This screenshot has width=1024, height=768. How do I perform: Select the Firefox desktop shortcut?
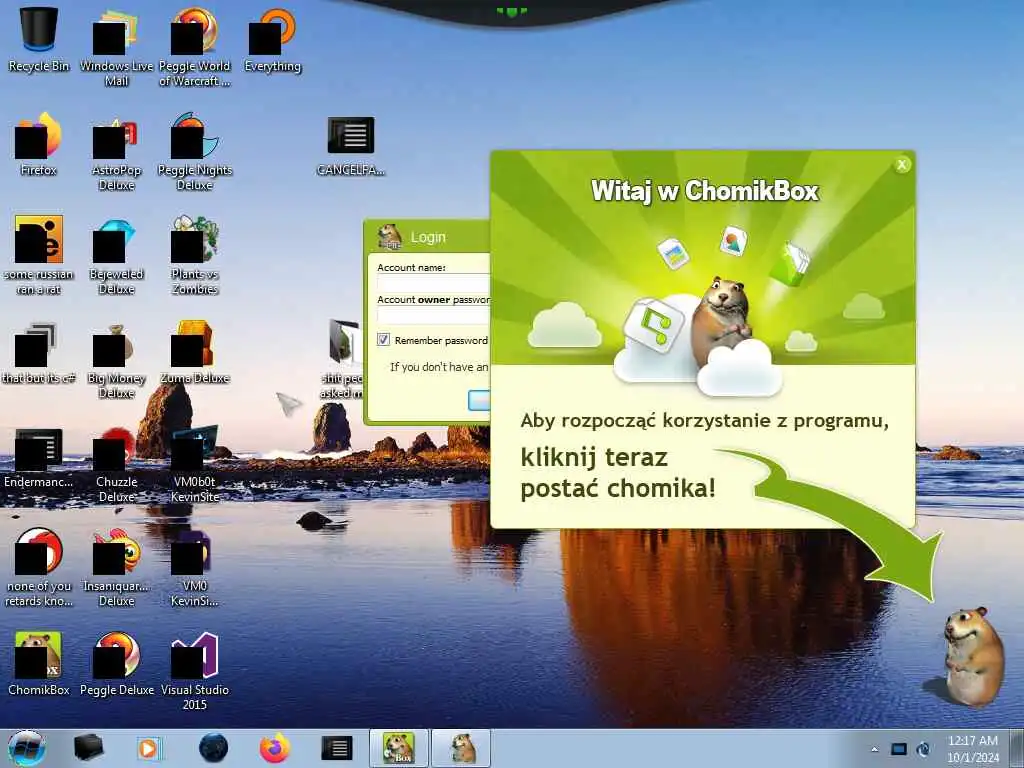click(39, 144)
